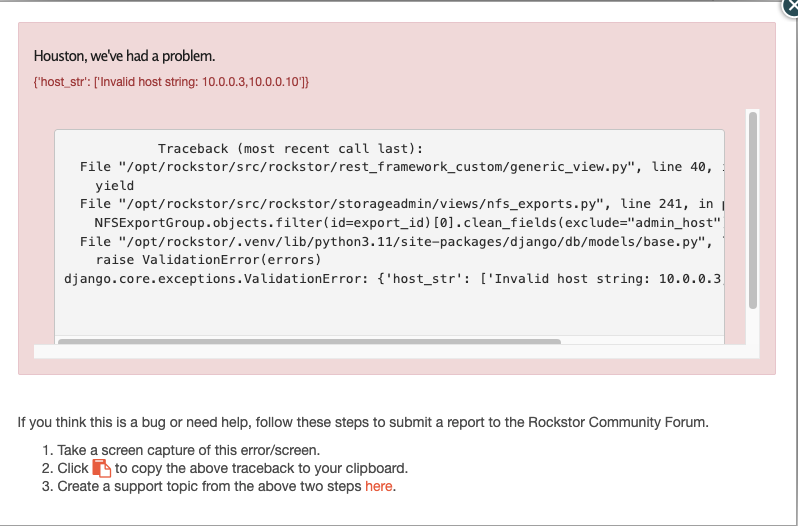Open the support topic 'here' link
The width and height of the screenshot is (798, 526).
point(378,487)
